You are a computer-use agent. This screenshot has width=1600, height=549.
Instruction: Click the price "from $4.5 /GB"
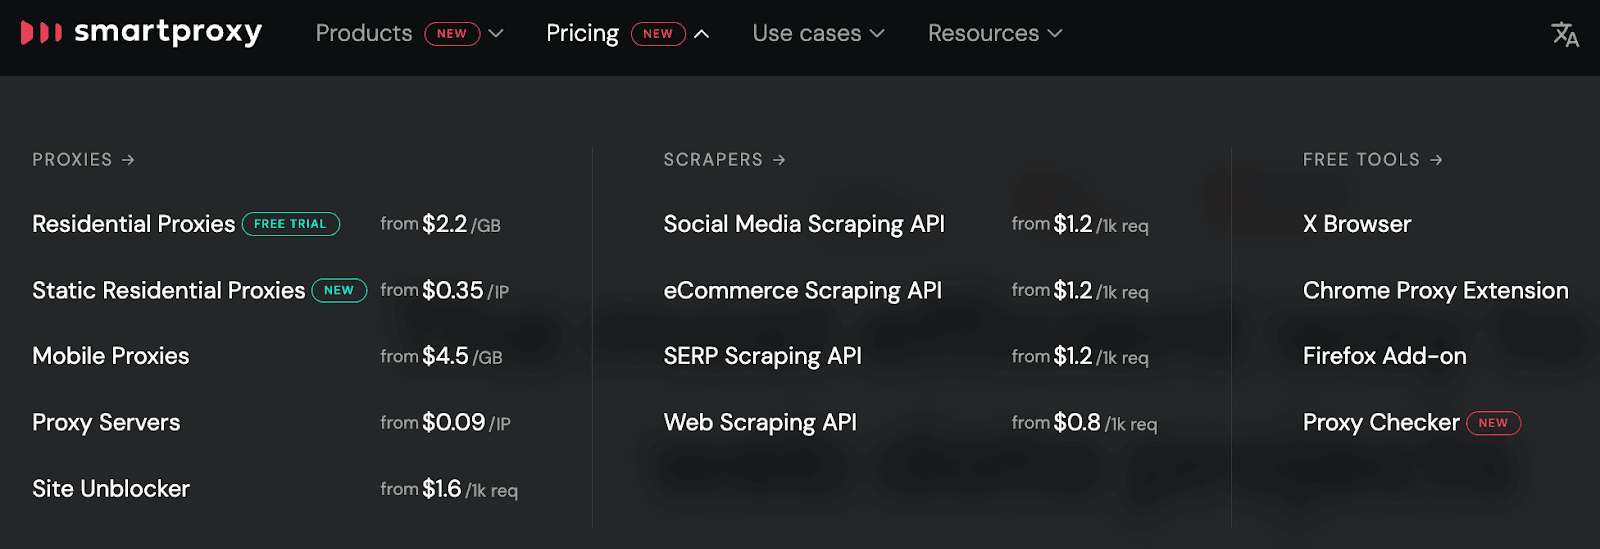[441, 356]
